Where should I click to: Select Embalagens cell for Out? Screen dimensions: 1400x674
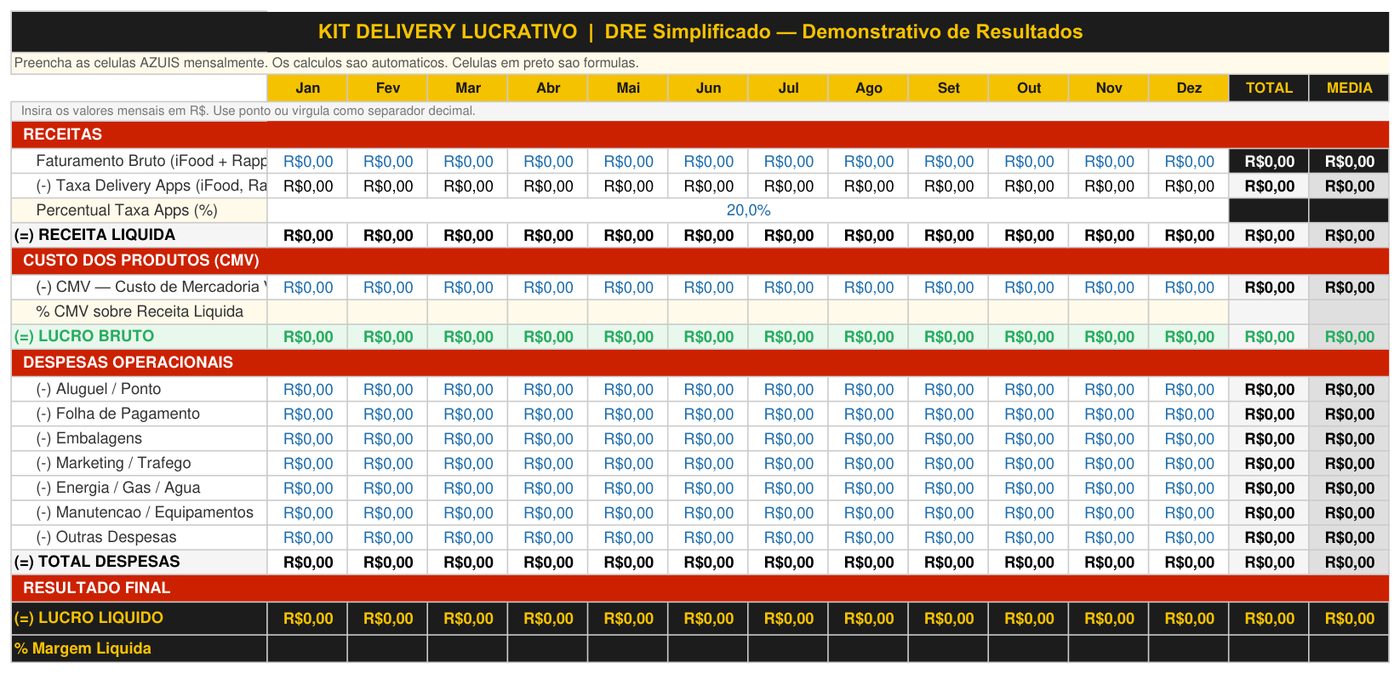[1029, 439]
